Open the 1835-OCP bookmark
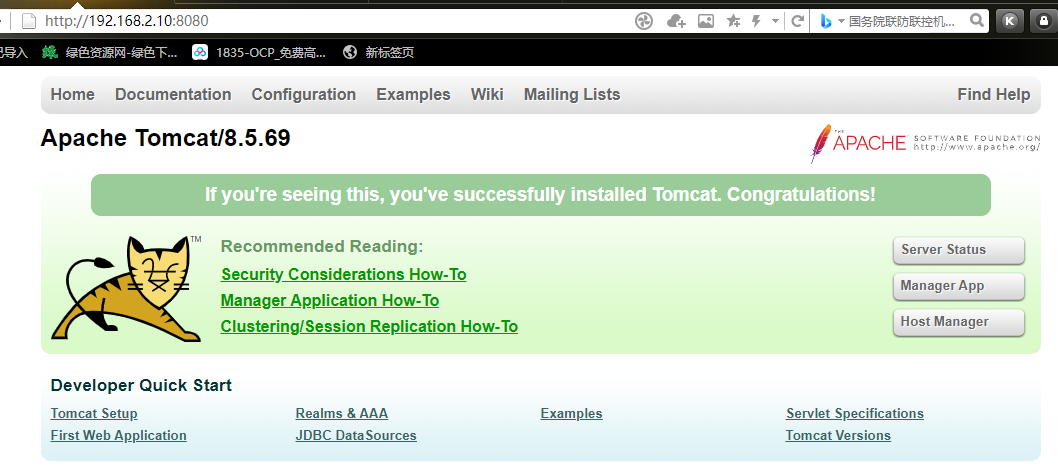The image size is (1058, 471). [271, 53]
